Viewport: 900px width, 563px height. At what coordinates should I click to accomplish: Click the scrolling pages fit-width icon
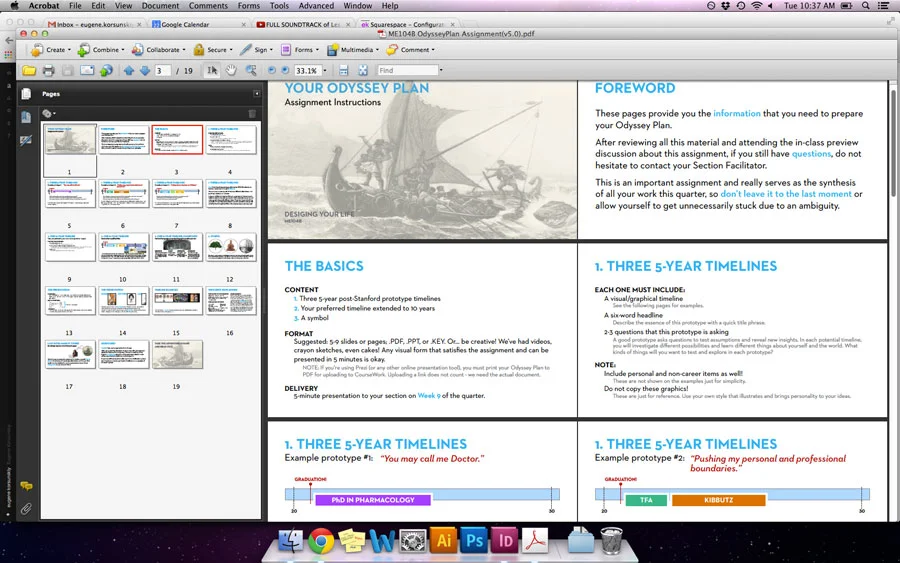coord(343,71)
